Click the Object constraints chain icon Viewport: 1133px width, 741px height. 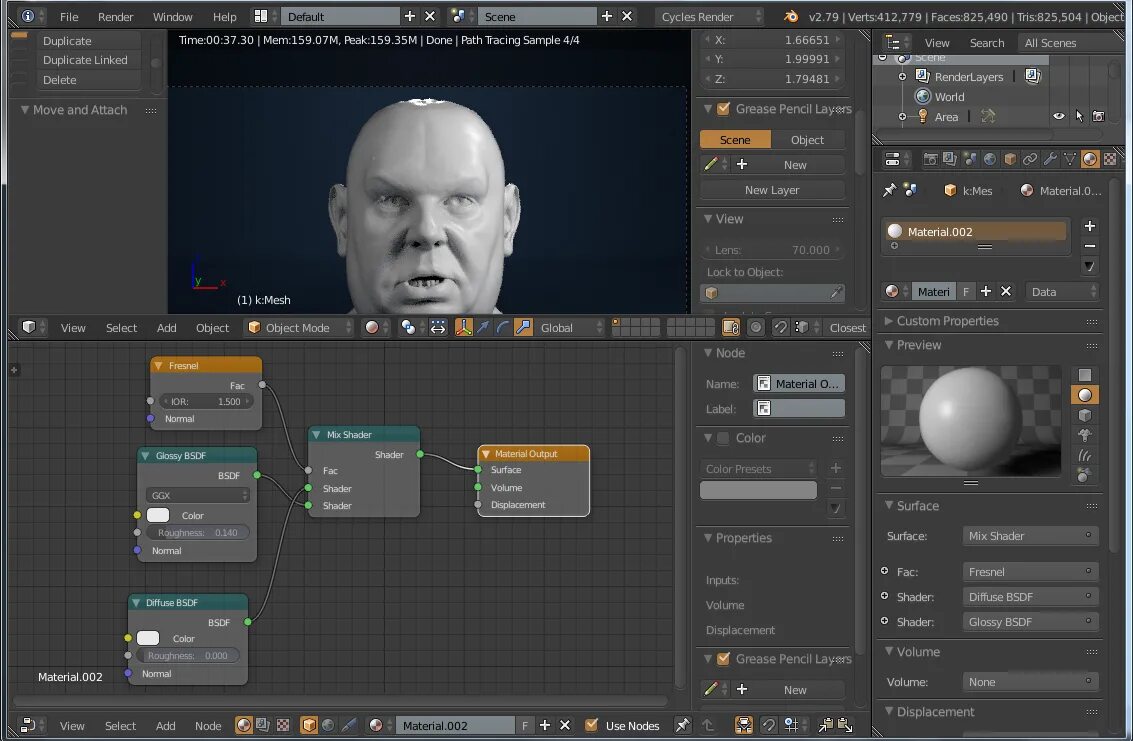(x=1030, y=159)
